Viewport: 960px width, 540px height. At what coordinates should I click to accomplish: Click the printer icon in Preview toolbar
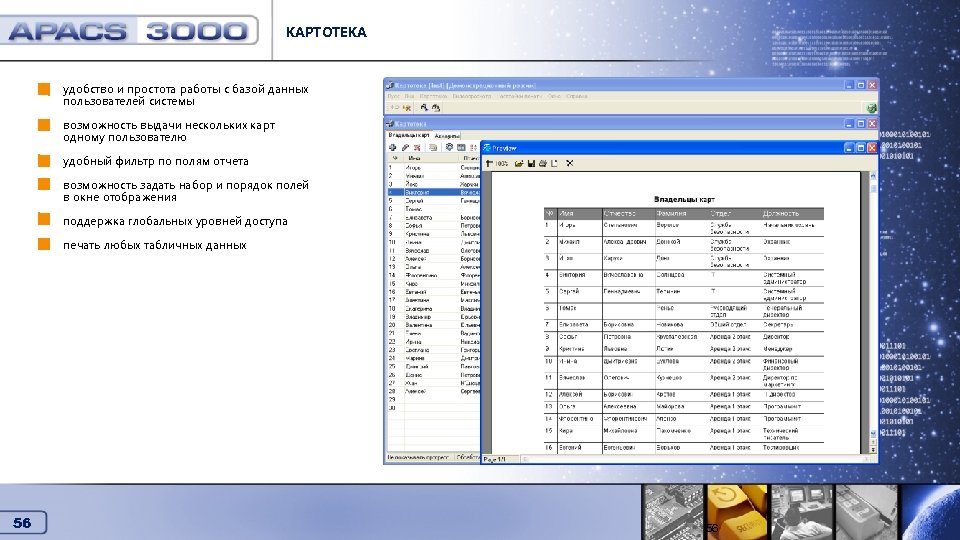542,163
